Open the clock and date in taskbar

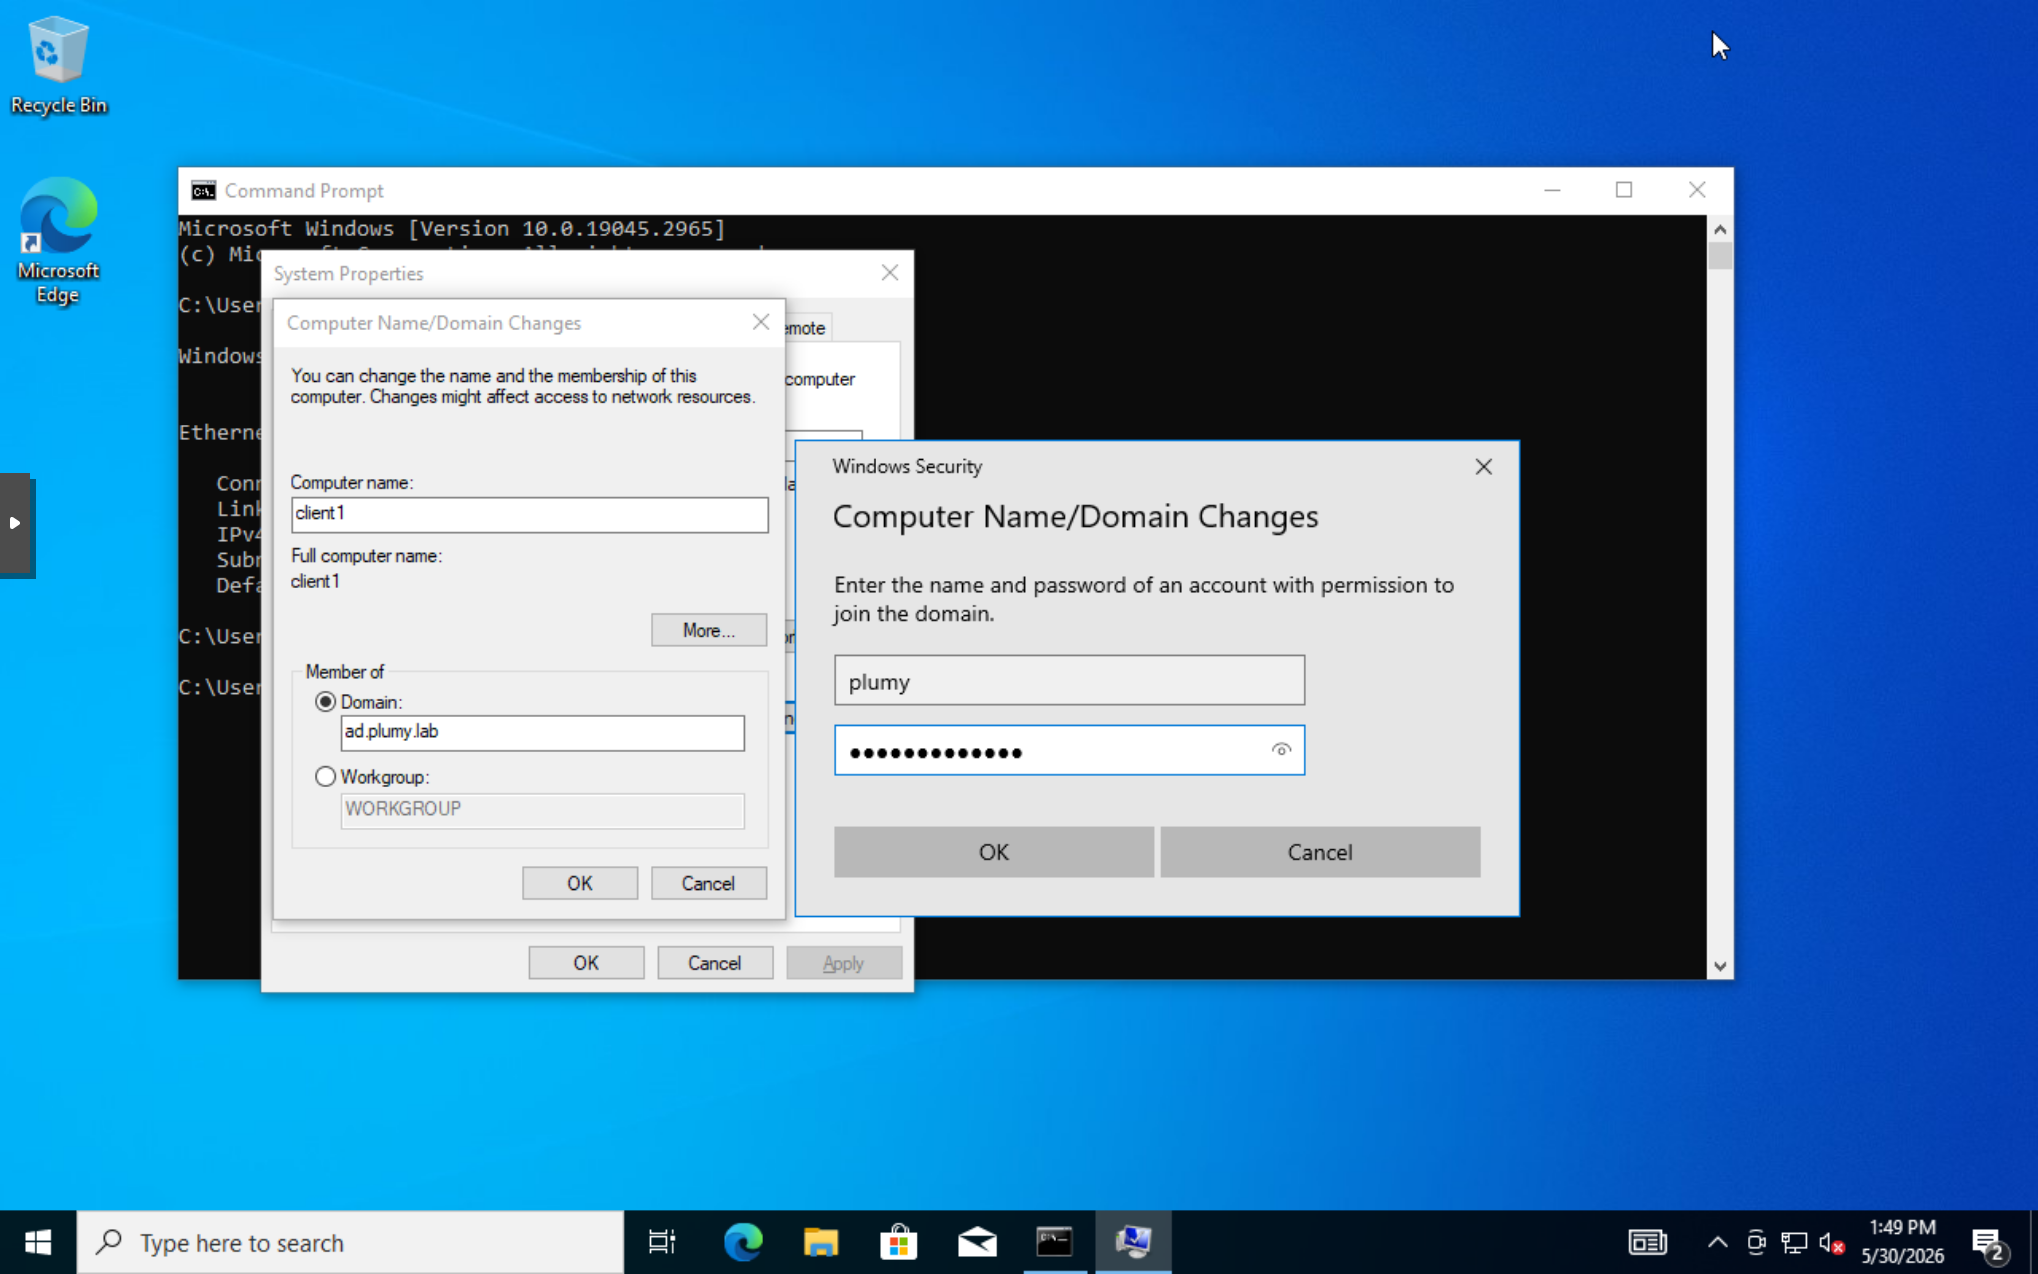pos(1902,1242)
